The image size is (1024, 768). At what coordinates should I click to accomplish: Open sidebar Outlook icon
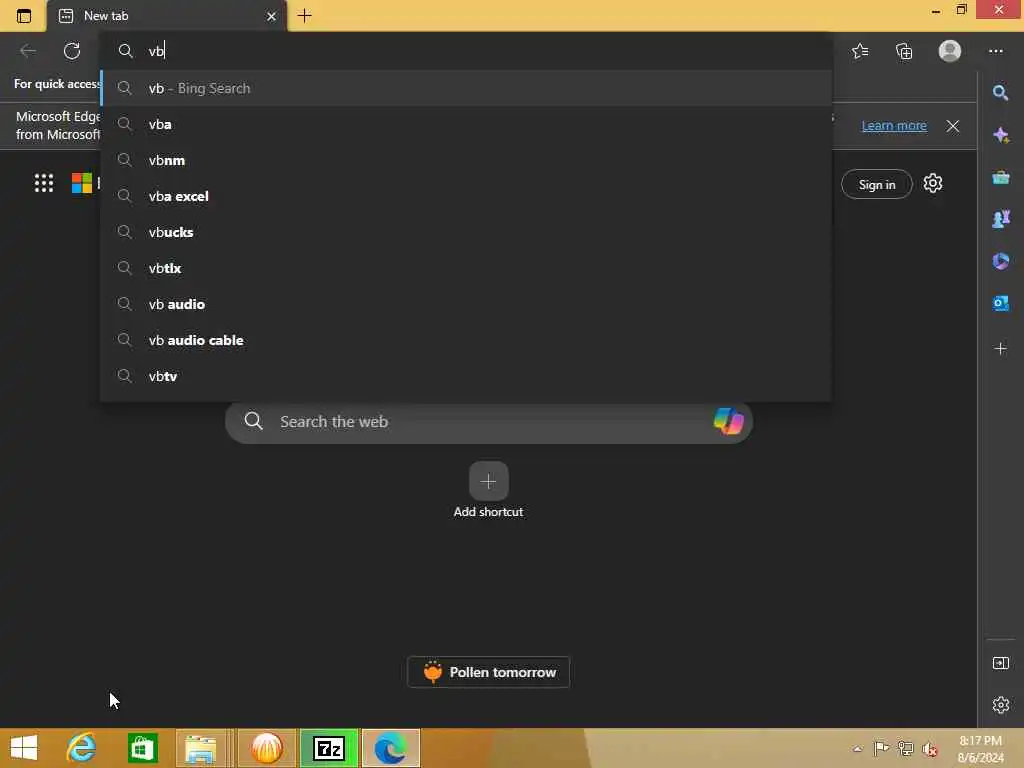point(1000,303)
